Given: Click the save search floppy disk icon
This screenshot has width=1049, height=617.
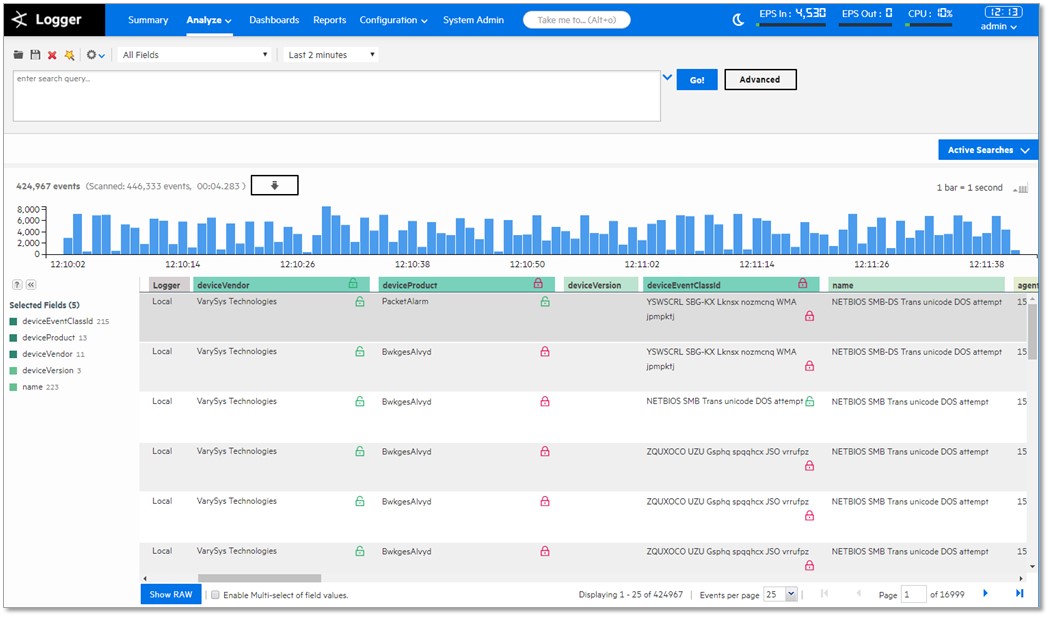Looking at the screenshot, I should point(35,55).
